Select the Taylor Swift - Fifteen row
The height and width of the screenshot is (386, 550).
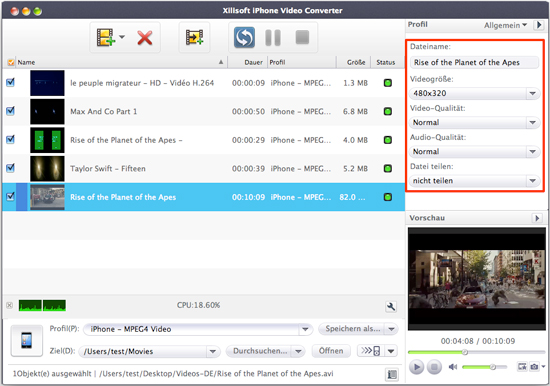tap(203, 168)
